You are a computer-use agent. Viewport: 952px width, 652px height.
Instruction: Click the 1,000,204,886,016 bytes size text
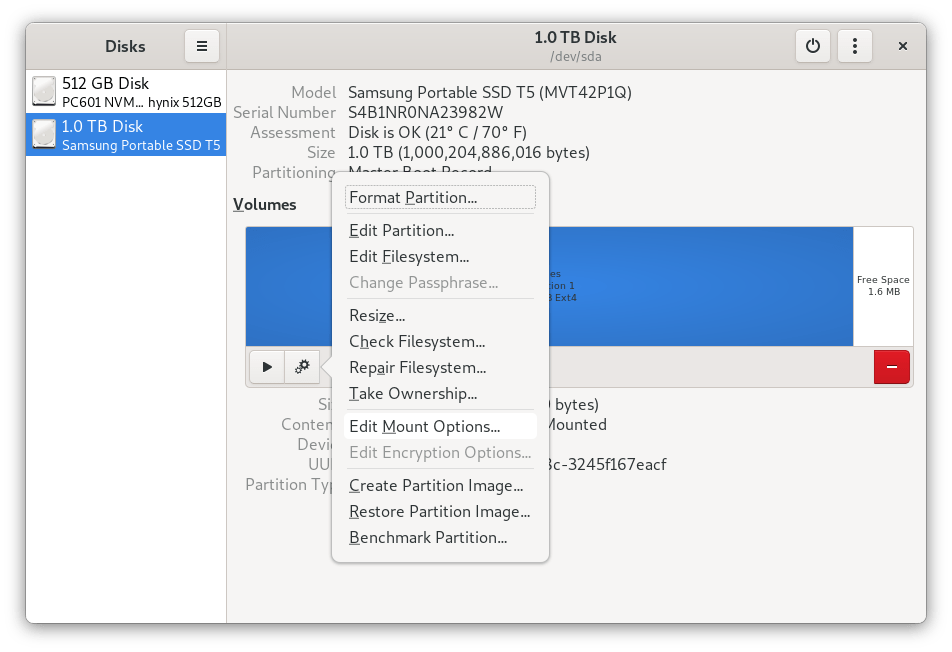pyautogui.click(x=468, y=153)
